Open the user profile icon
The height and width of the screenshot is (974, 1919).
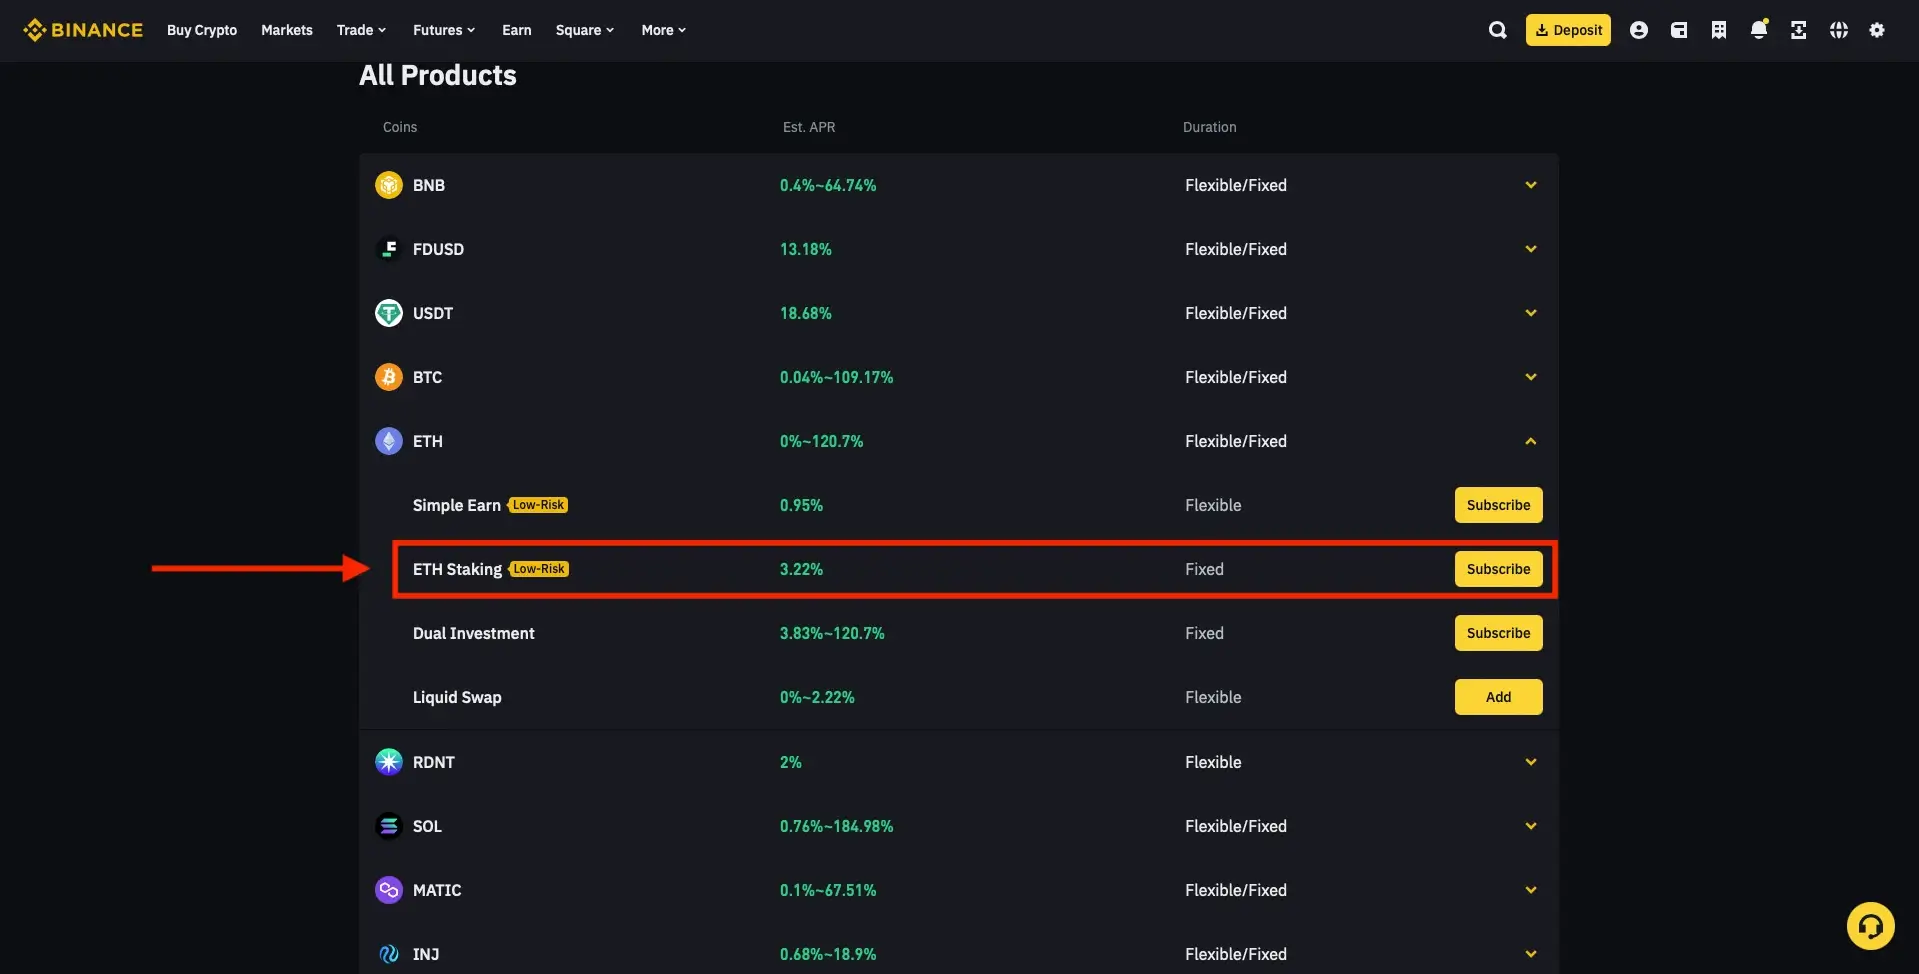point(1638,30)
